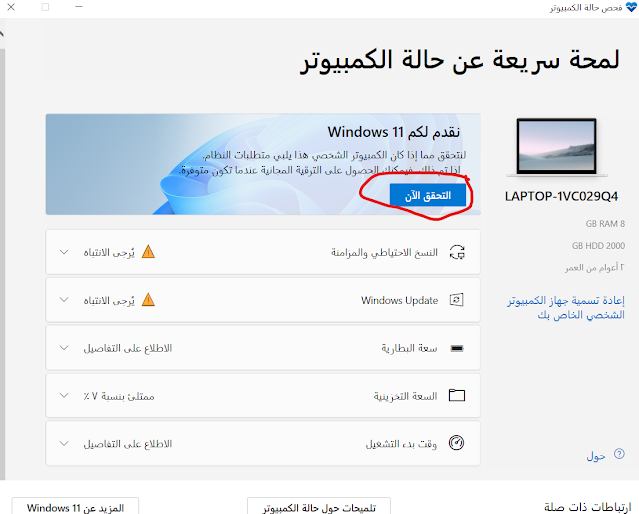Close the PC Health Check window
Image resolution: width=639 pixels, height=514 pixels.
tap(11, 7)
